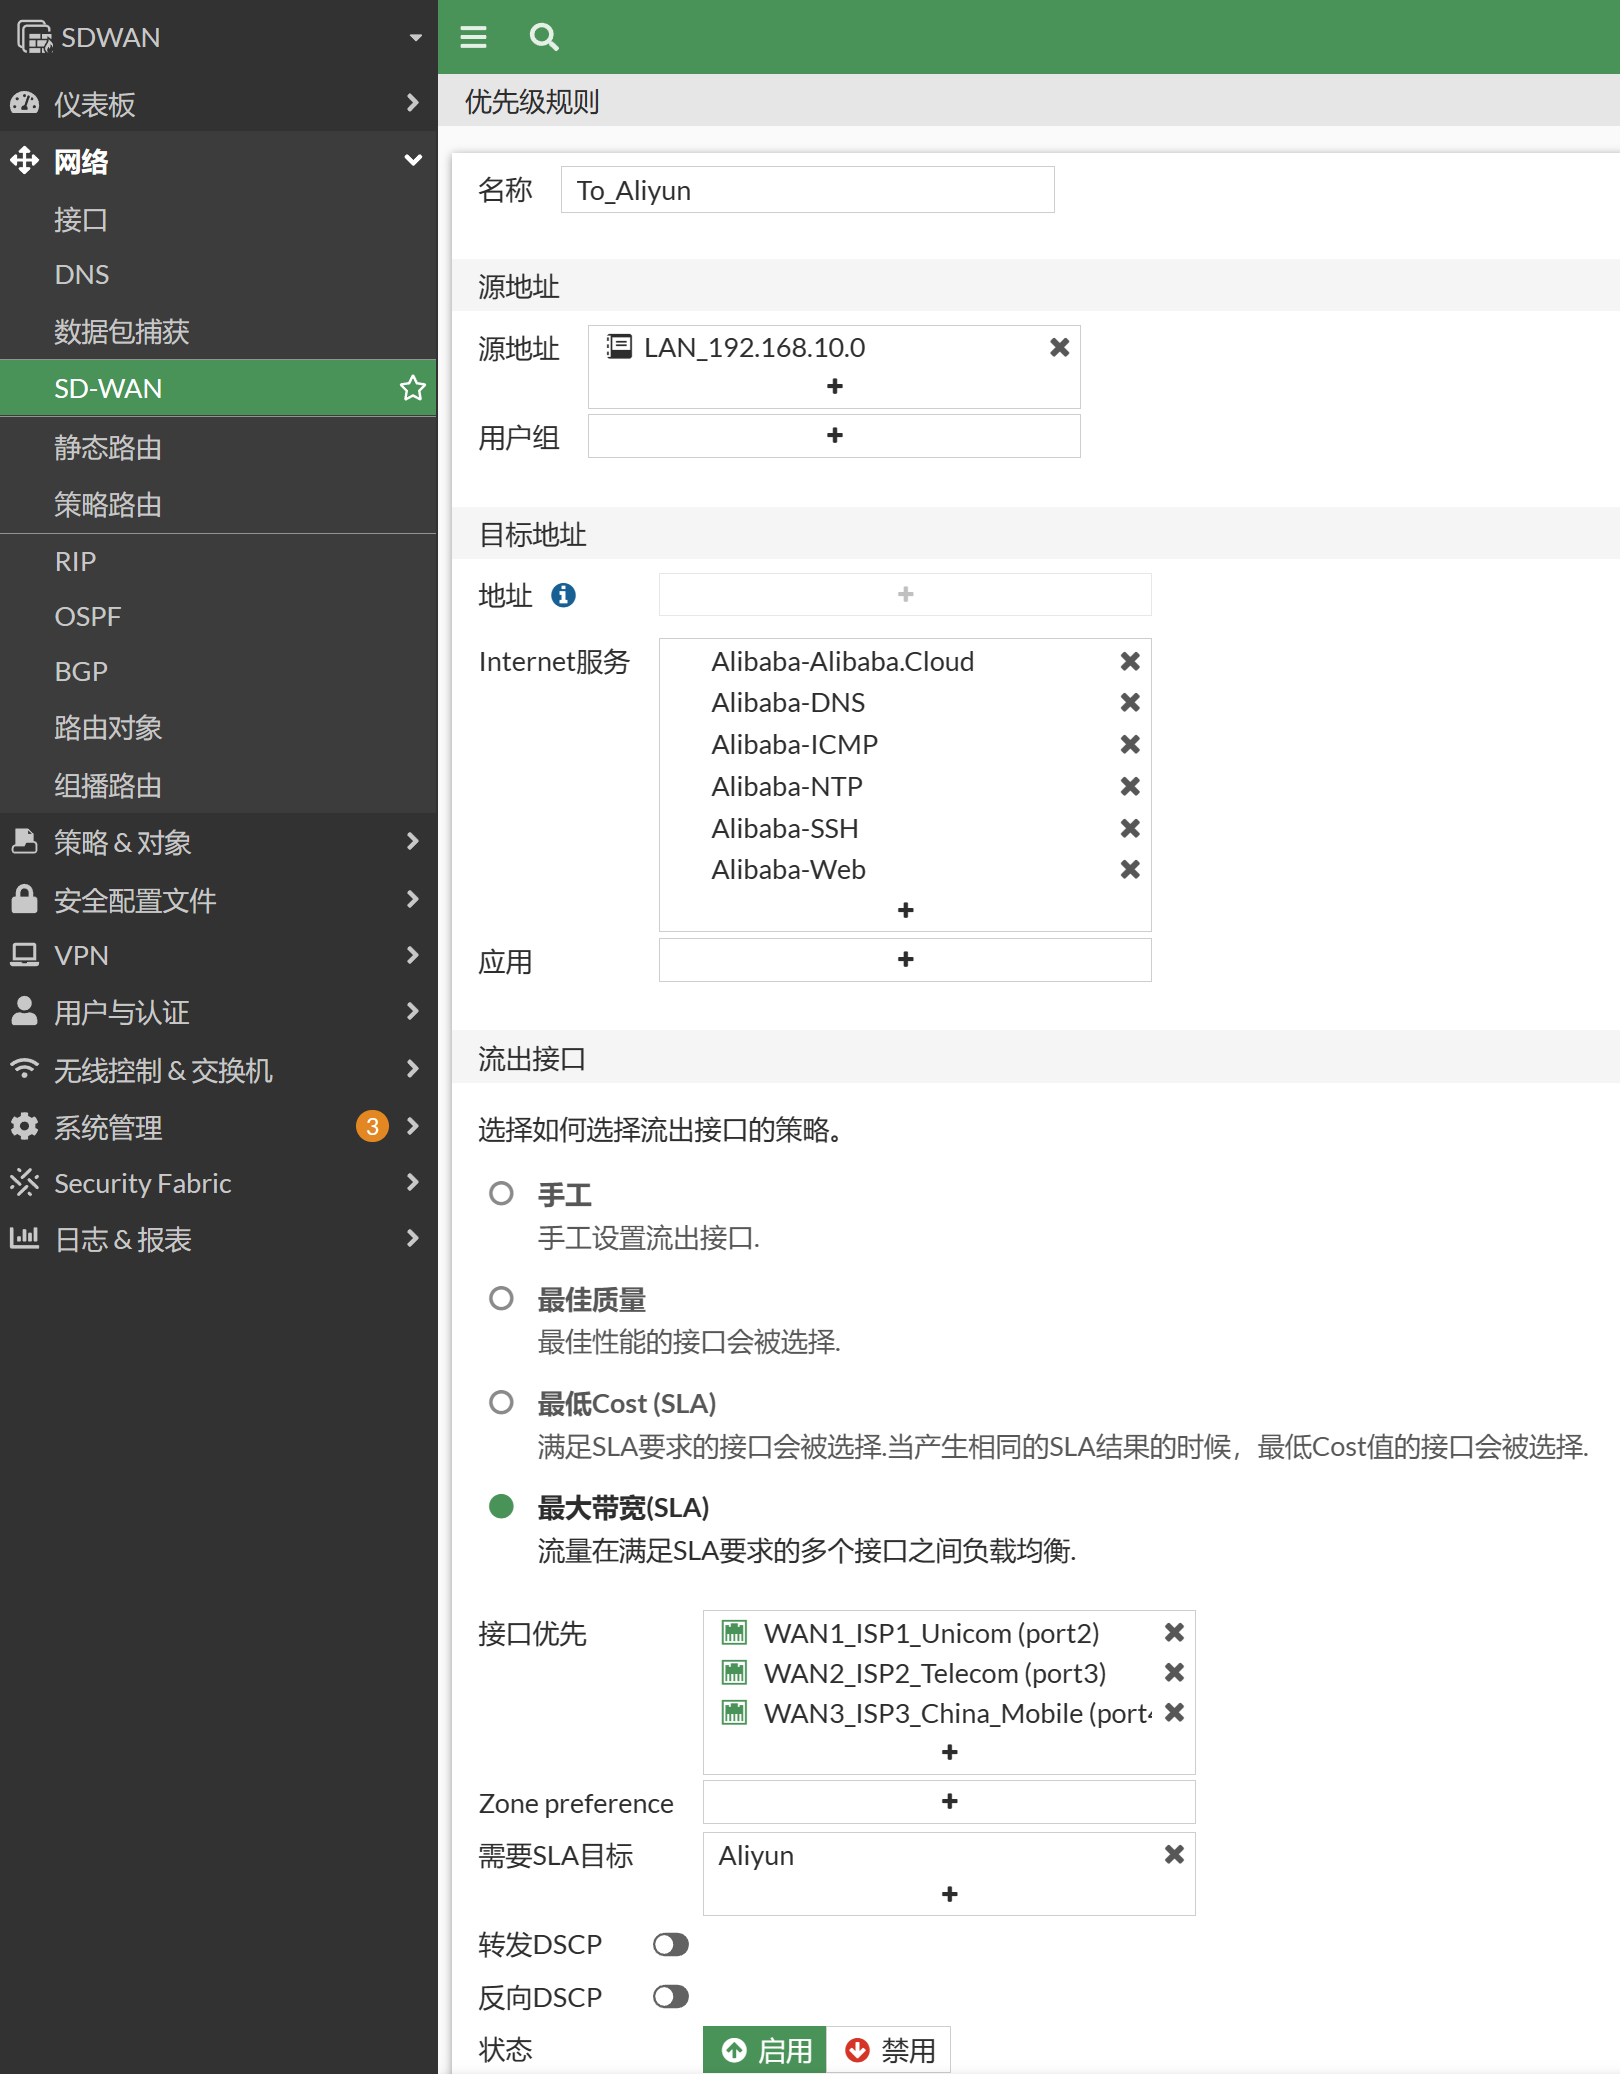Go to the 接口 menu item
The width and height of the screenshot is (1620, 2074).
81,219
